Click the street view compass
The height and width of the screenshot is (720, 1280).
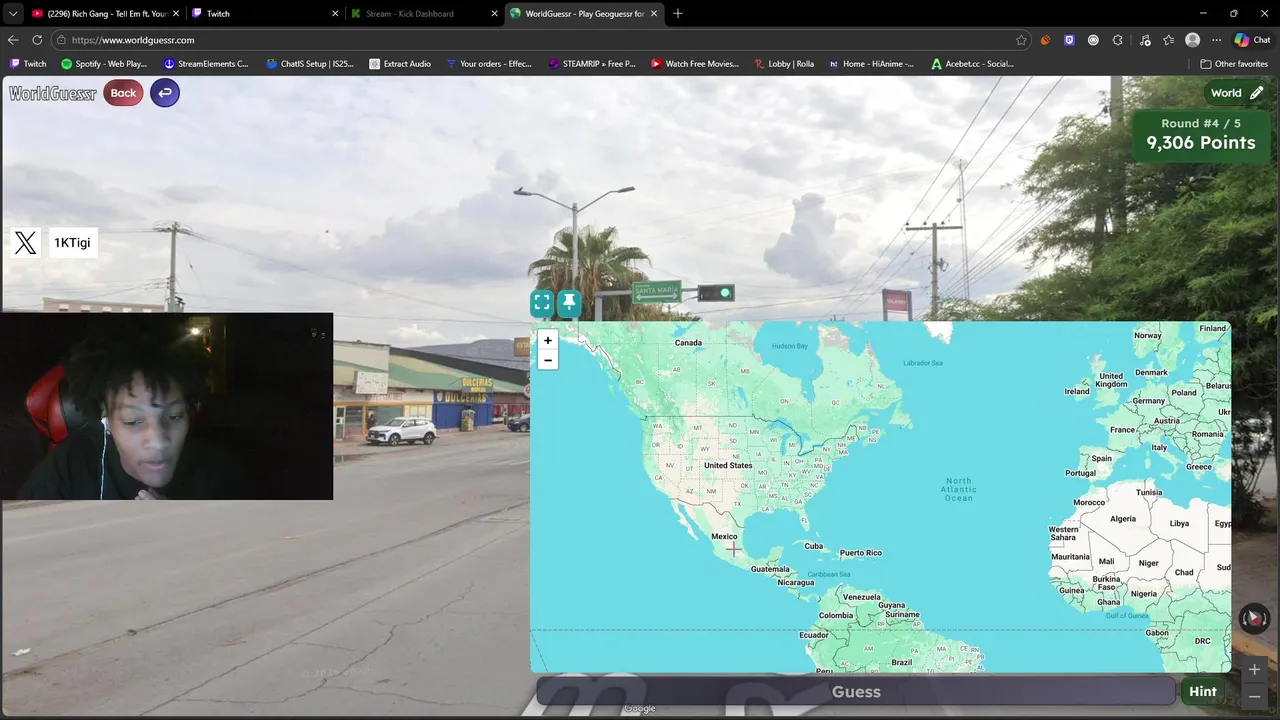(x=1254, y=619)
